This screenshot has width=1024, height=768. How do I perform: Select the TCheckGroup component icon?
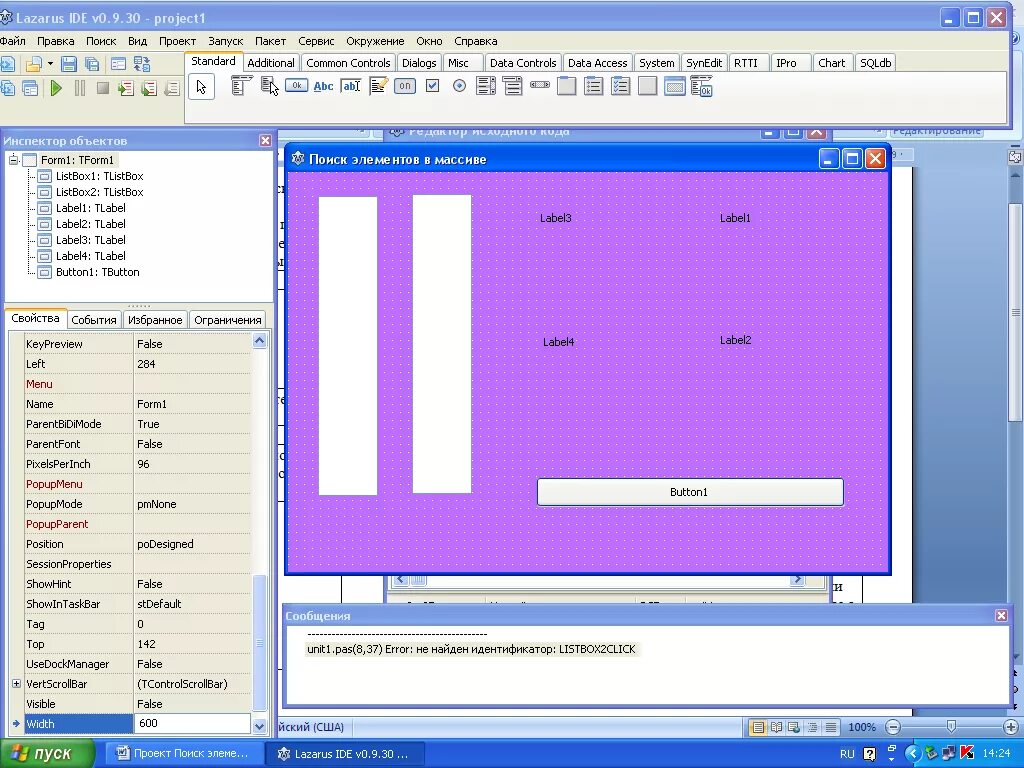(620, 86)
